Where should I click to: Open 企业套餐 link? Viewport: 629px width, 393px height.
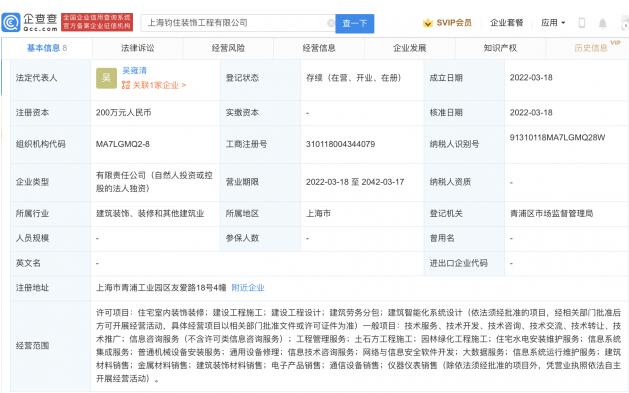click(x=506, y=23)
